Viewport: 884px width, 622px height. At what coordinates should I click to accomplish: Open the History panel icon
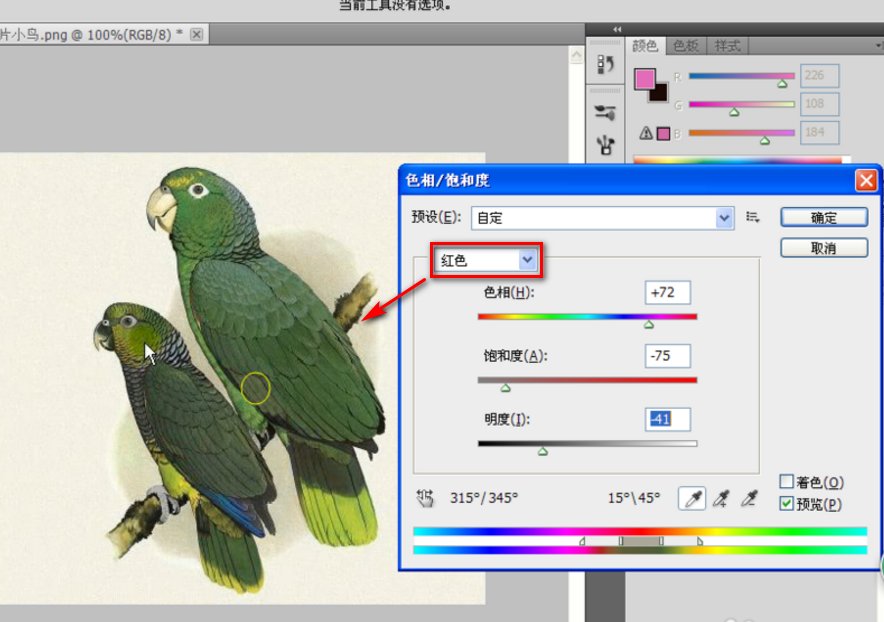[605, 64]
